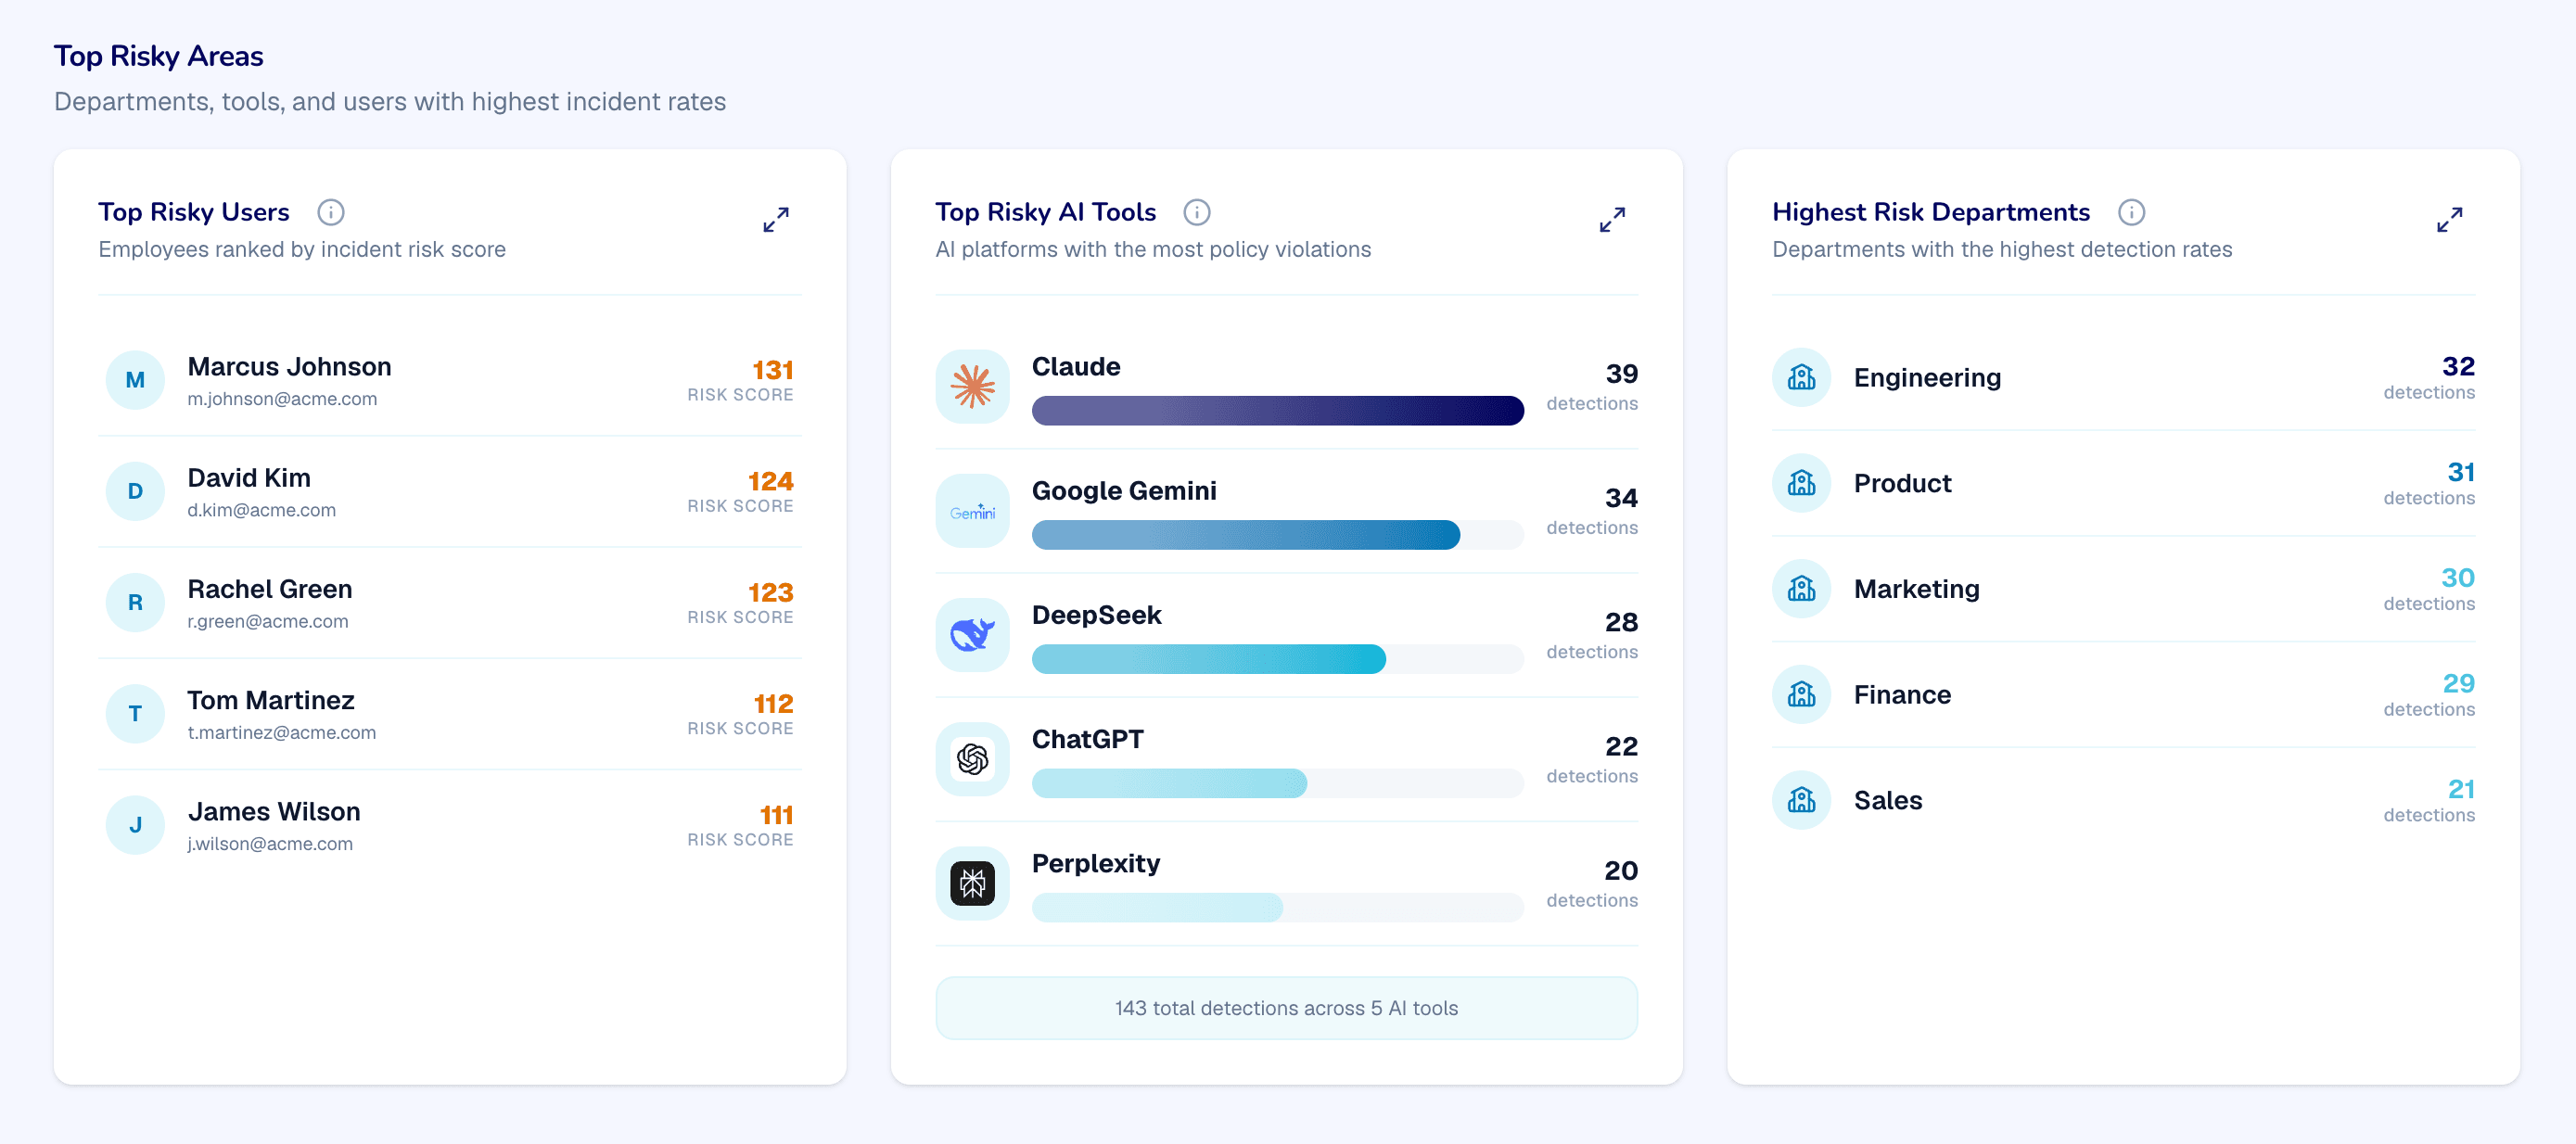Expand the Top Risky Users card
The image size is (2576, 1144).
point(776,219)
